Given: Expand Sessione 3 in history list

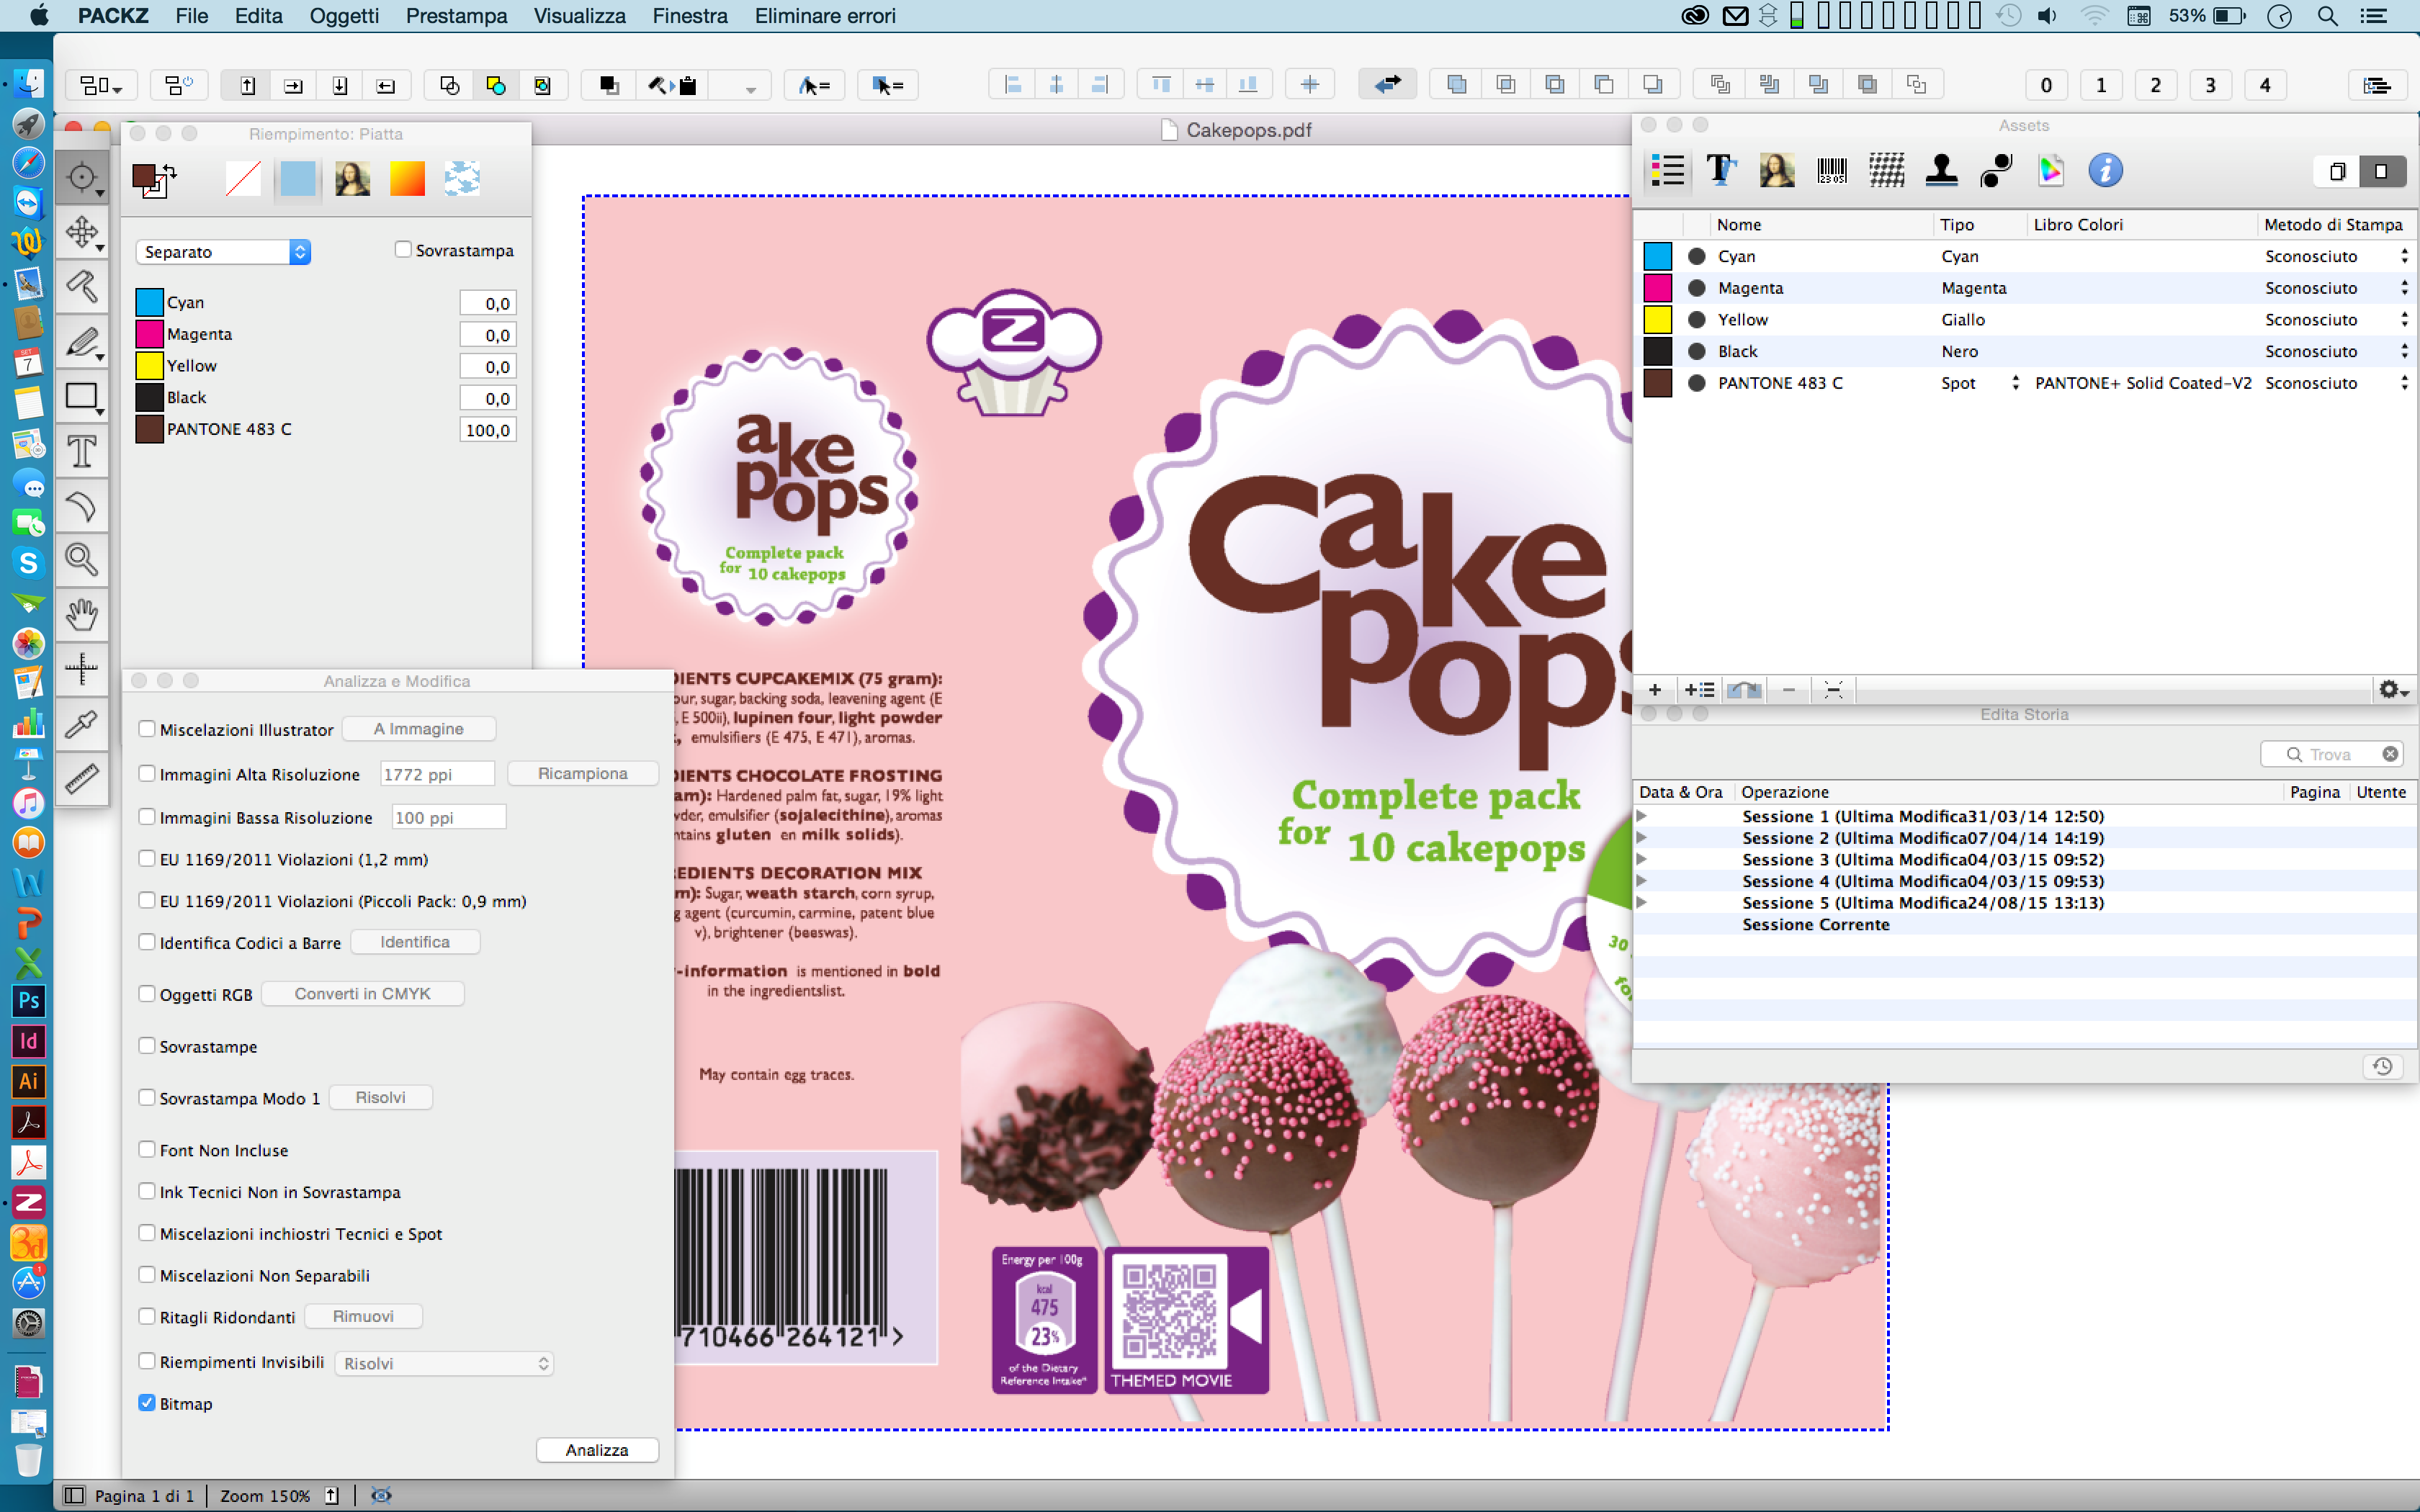Looking at the screenshot, I should point(1641,859).
